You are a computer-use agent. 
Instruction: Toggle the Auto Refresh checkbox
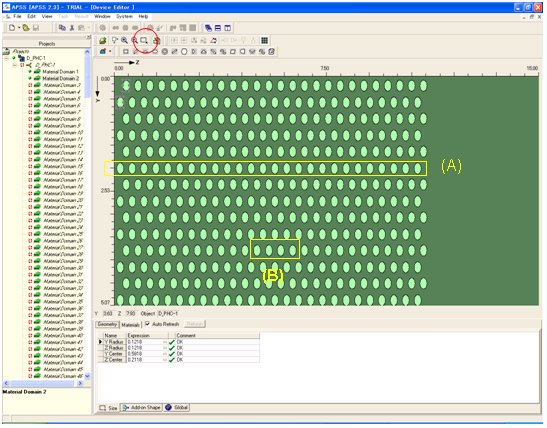[147, 324]
